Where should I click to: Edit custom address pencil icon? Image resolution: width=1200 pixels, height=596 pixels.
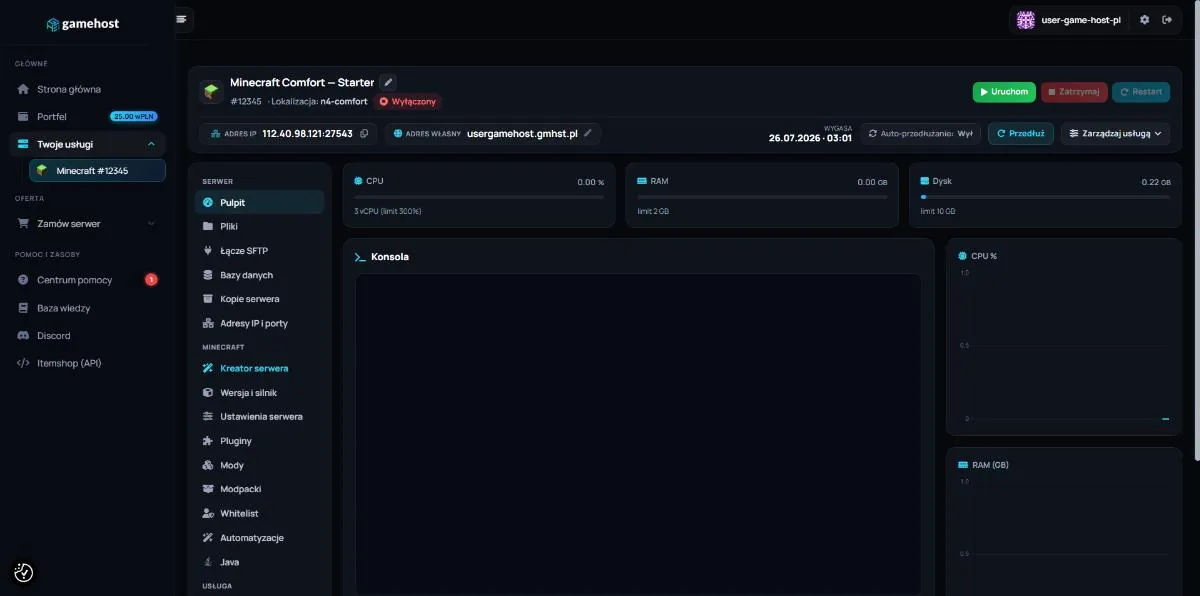[588, 133]
